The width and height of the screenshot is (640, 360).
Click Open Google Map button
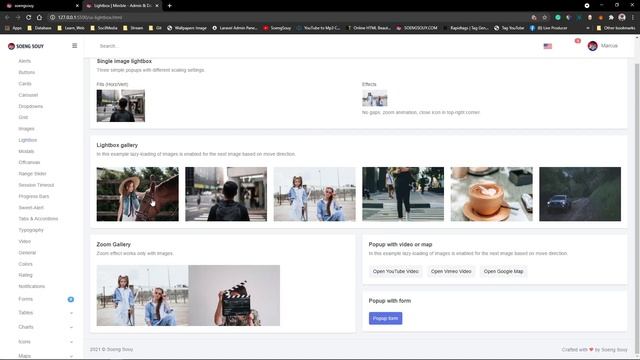click(503, 271)
